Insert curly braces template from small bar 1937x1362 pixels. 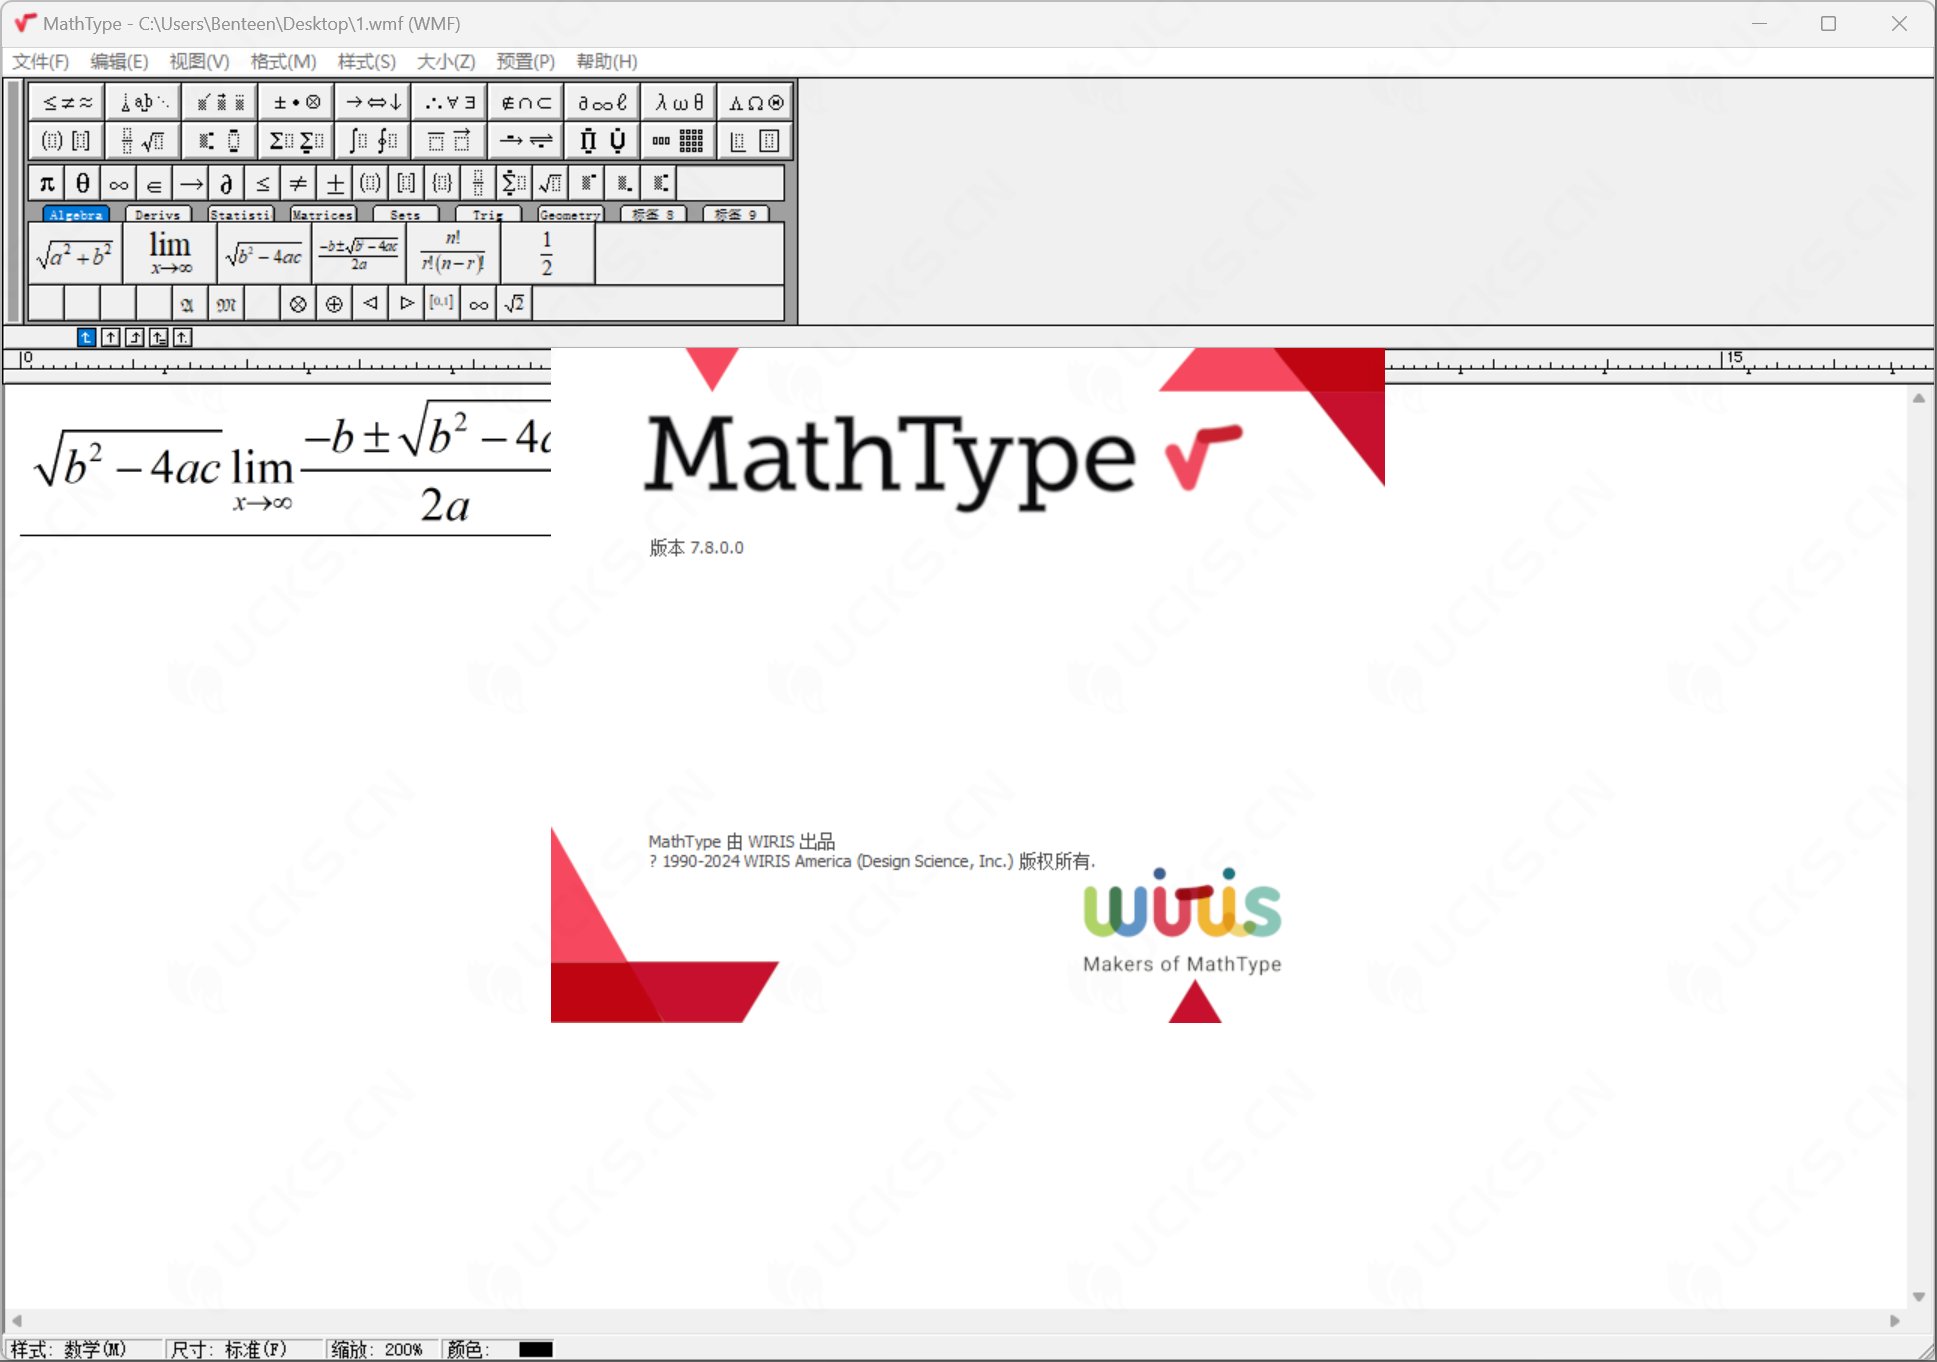click(x=442, y=184)
